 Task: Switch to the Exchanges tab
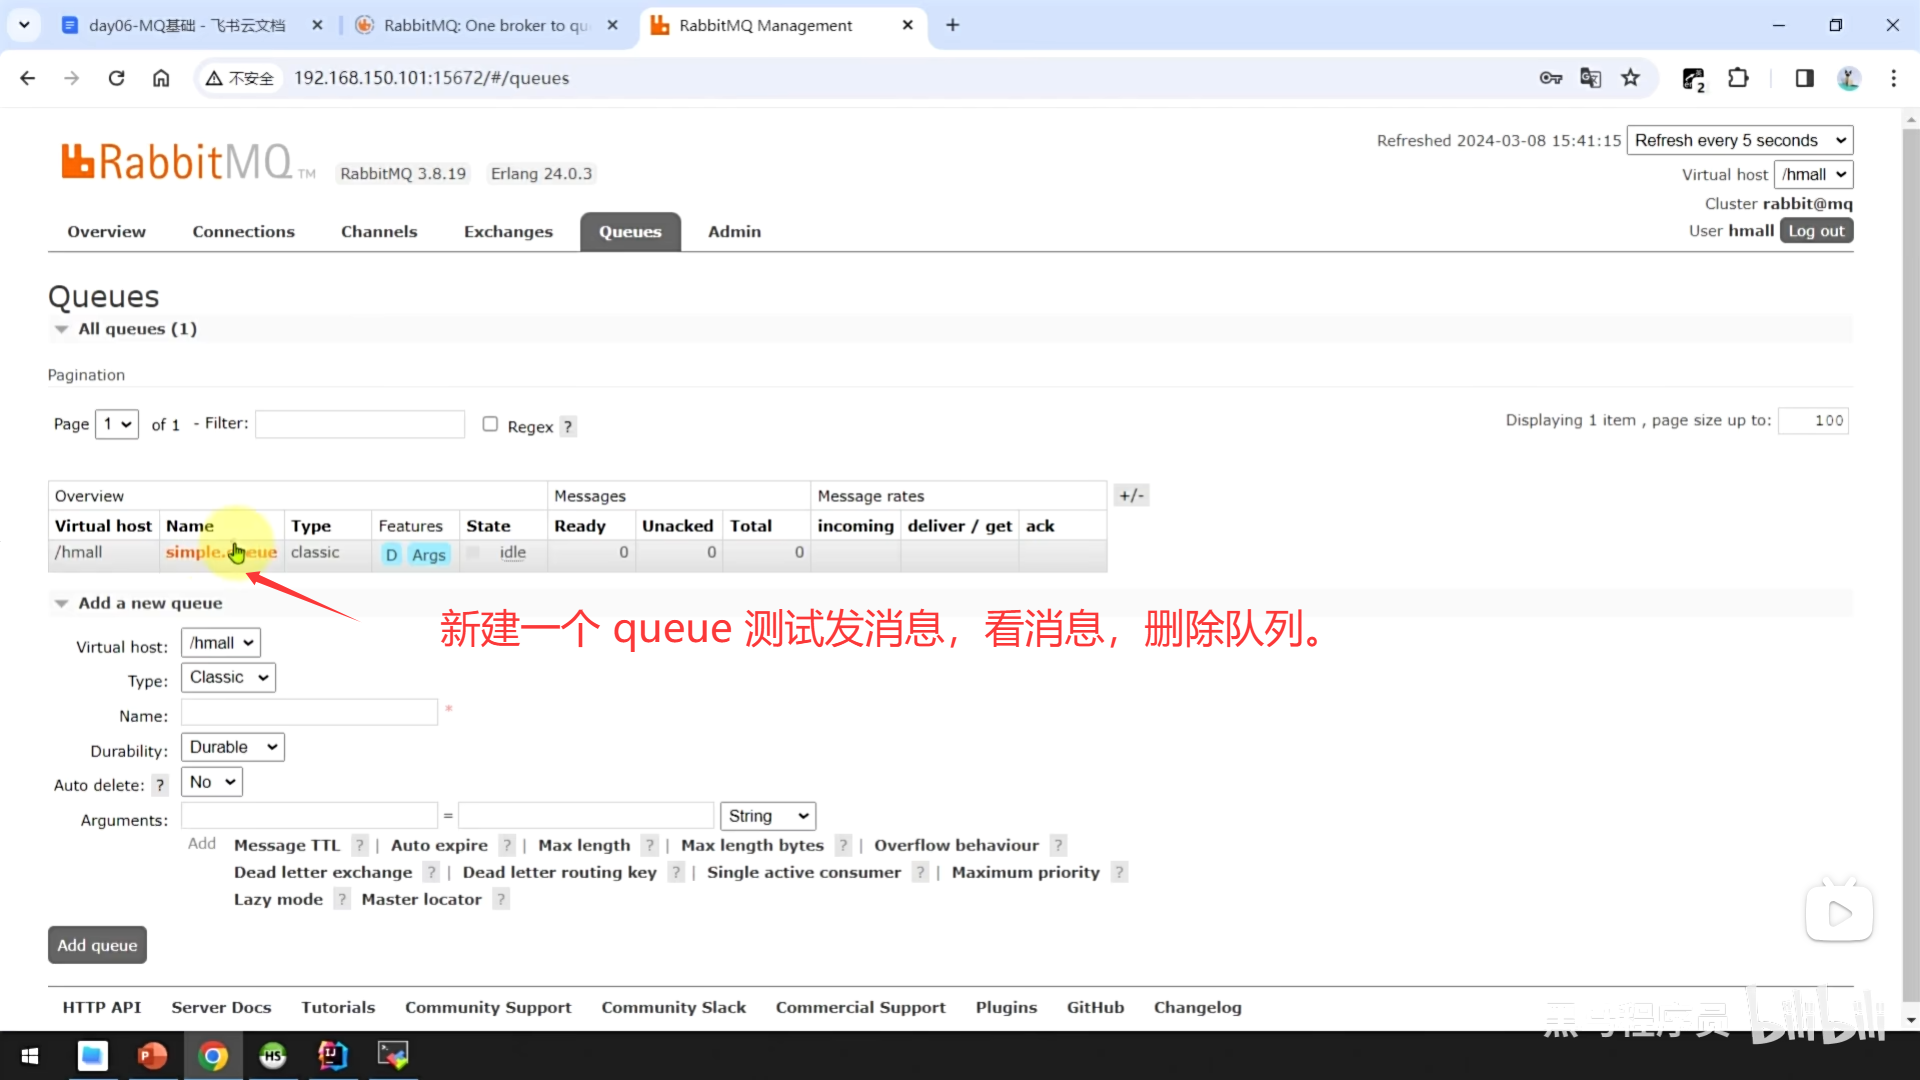(x=508, y=232)
